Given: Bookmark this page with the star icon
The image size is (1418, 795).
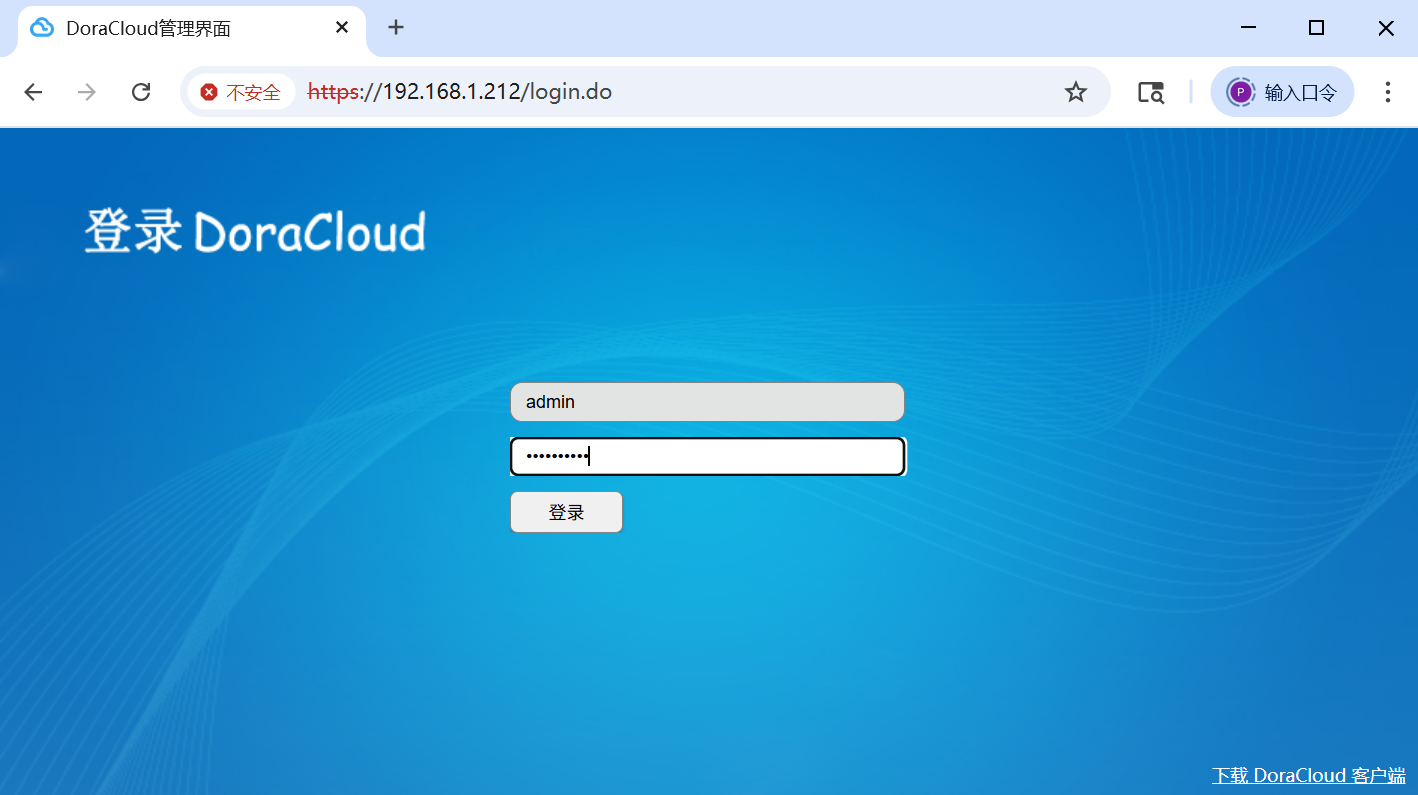Looking at the screenshot, I should [x=1075, y=92].
